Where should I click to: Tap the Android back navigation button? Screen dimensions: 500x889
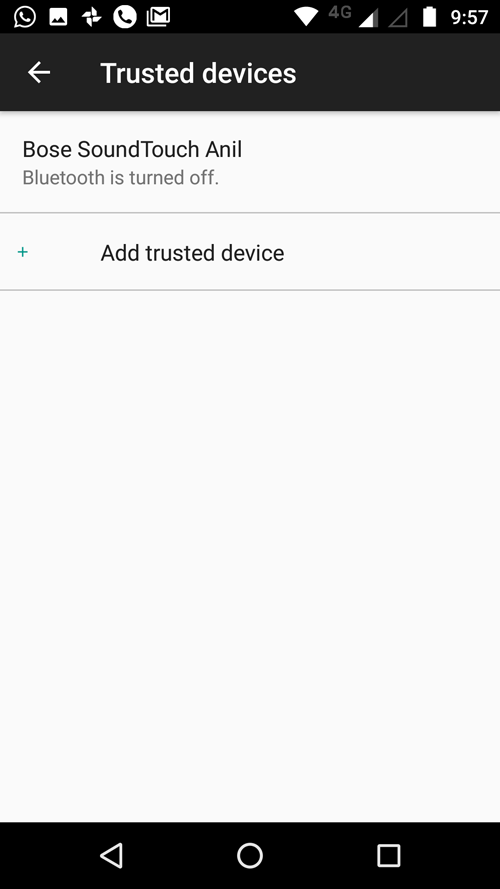pyautogui.click(x=111, y=855)
